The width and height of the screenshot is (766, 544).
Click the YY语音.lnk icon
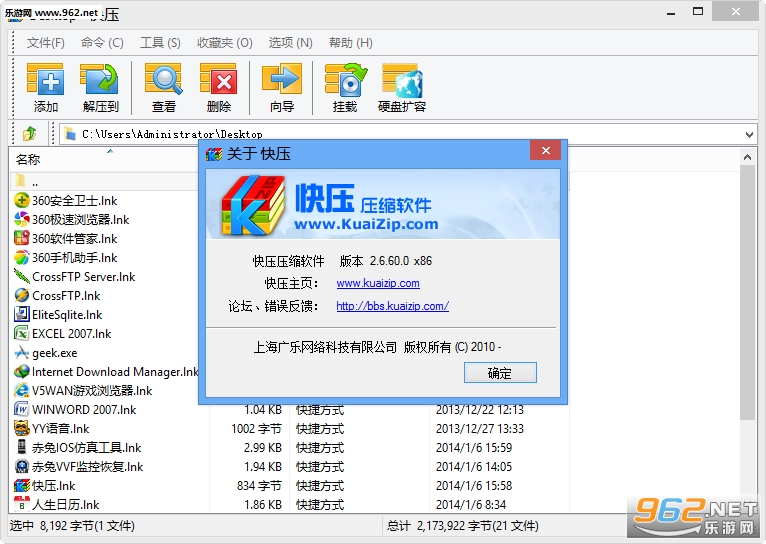(x=21, y=428)
